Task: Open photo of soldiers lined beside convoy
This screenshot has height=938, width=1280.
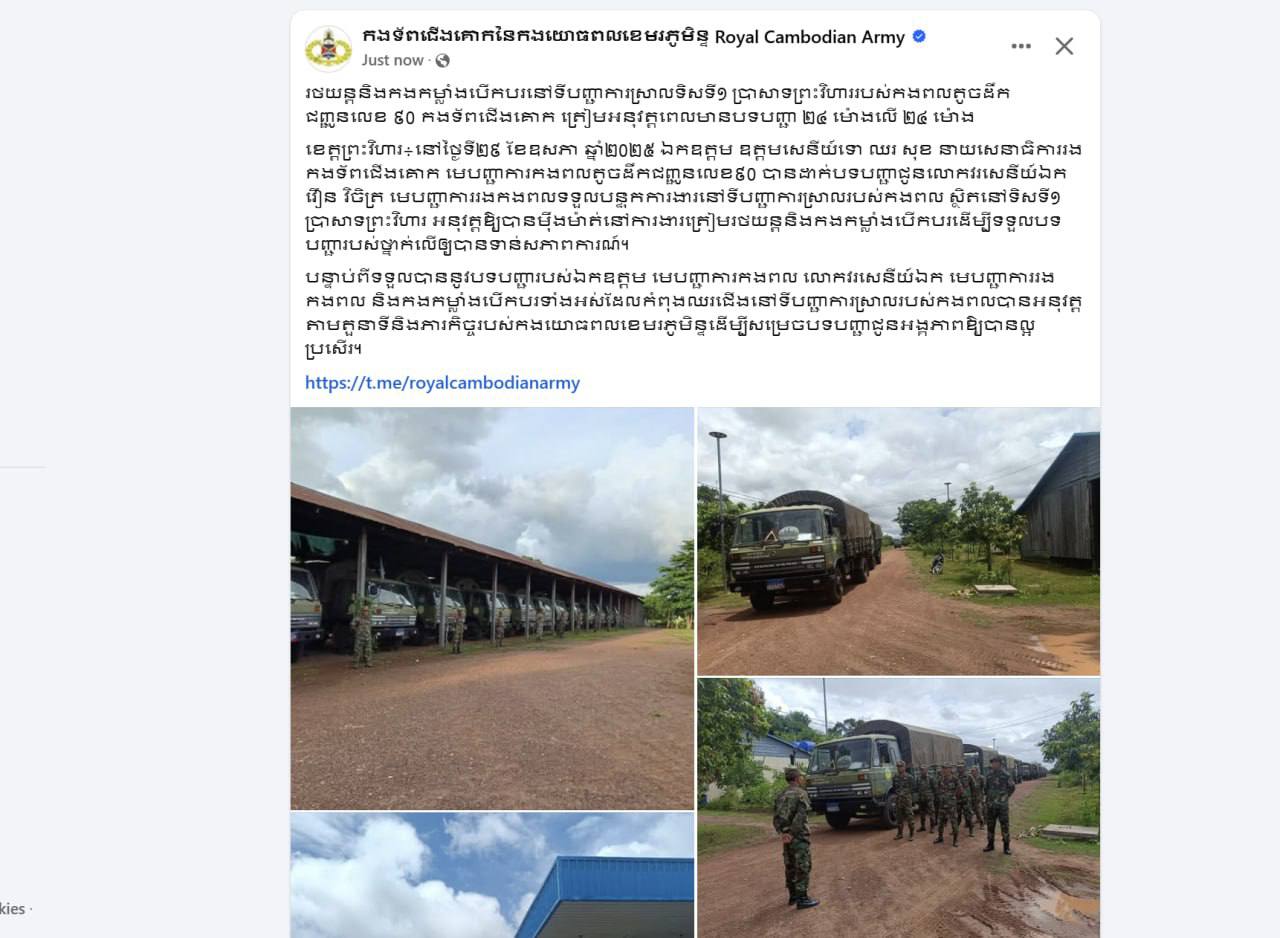Action: tap(898, 808)
